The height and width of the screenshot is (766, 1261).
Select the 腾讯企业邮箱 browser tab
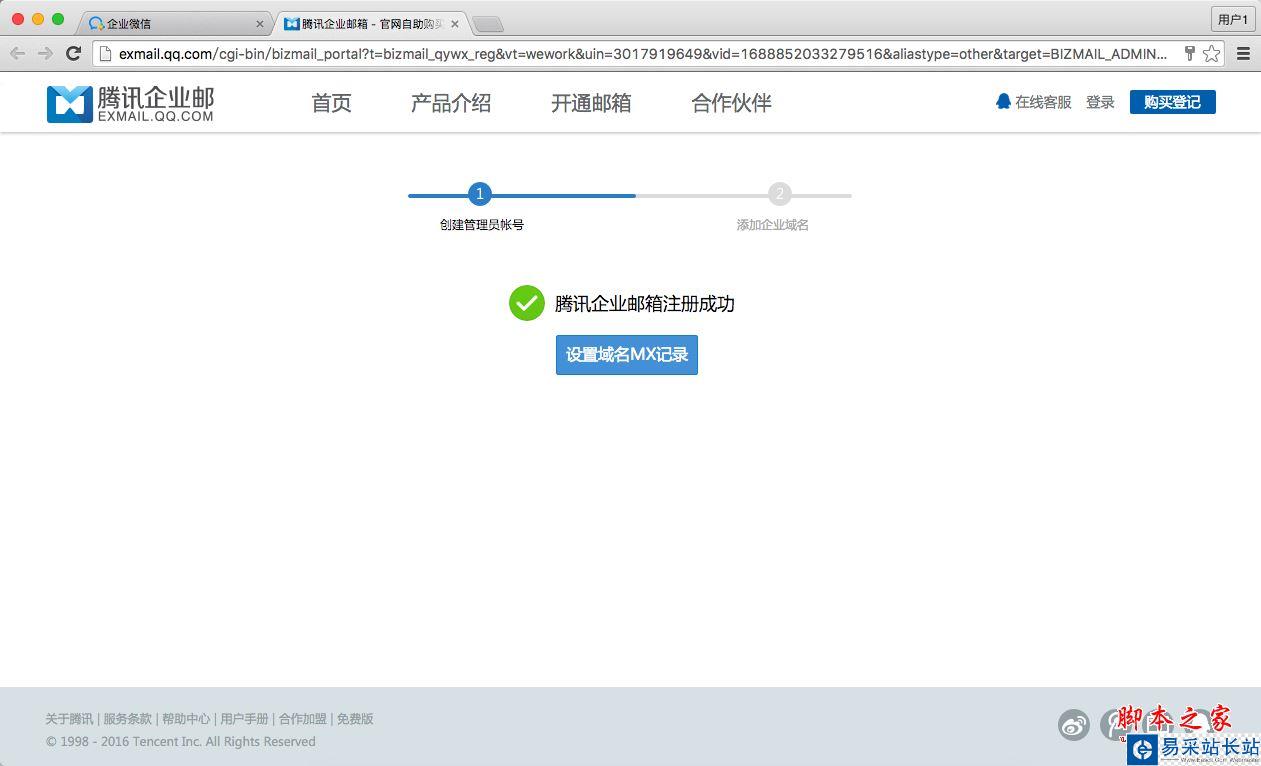click(370, 23)
